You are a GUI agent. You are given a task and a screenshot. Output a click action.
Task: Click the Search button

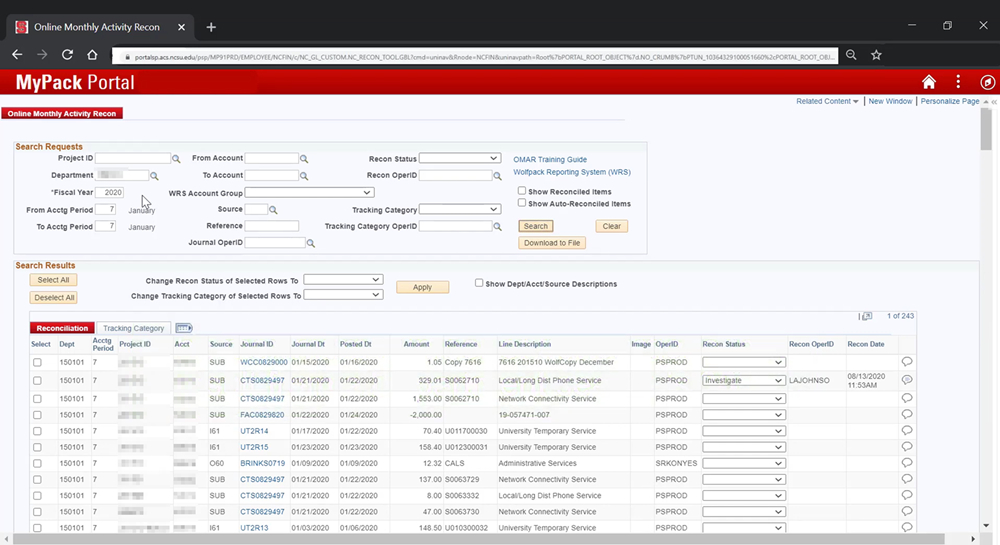point(536,226)
